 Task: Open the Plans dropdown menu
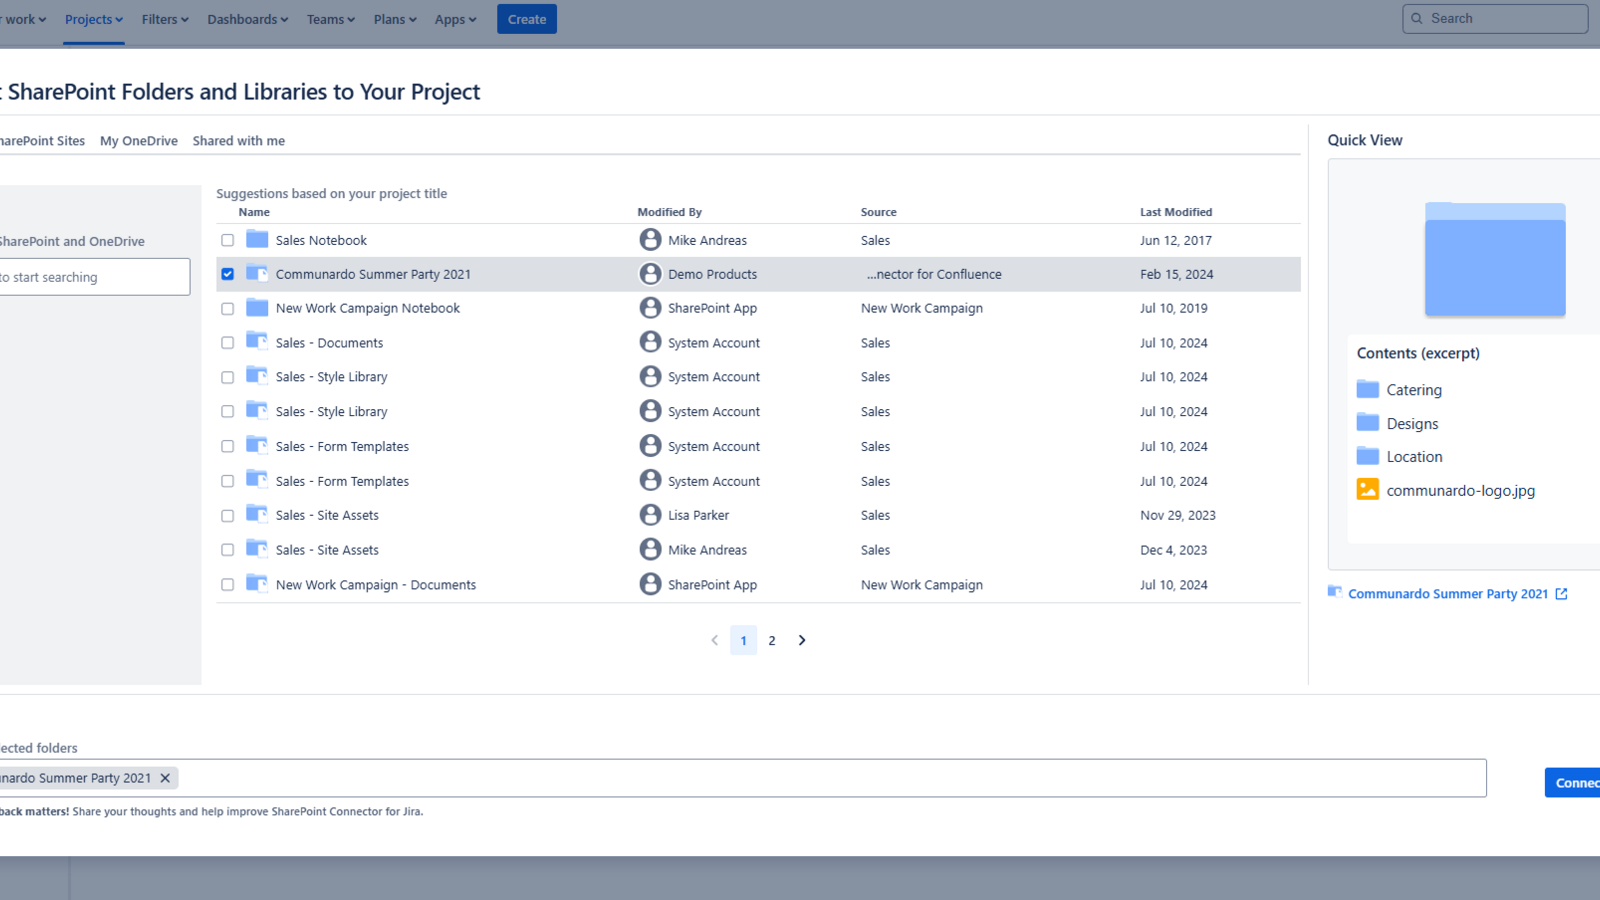tap(395, 19)
